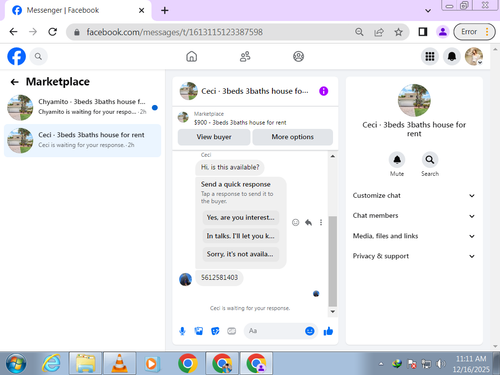Close the Messenger tab
This screenshot has width=500, height=375.
coord(141,11)
